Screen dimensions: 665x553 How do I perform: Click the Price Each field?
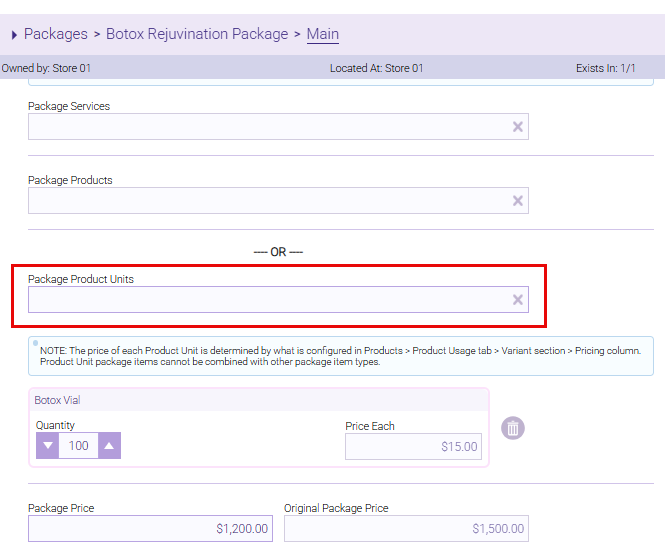click(413, 447)
